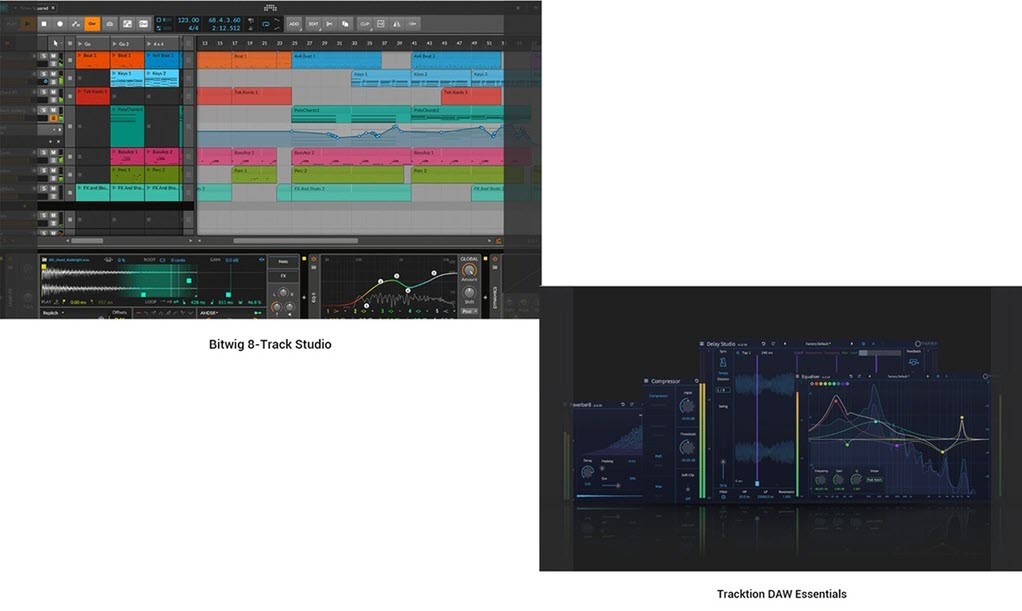The image size is (1022, 611).
Task: Solo the Keys track
Action: pos(44,74)
